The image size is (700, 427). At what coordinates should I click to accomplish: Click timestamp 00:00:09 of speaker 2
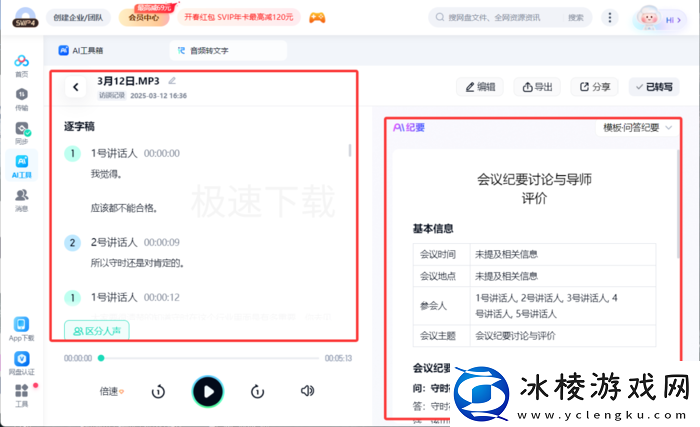(162, 243)
